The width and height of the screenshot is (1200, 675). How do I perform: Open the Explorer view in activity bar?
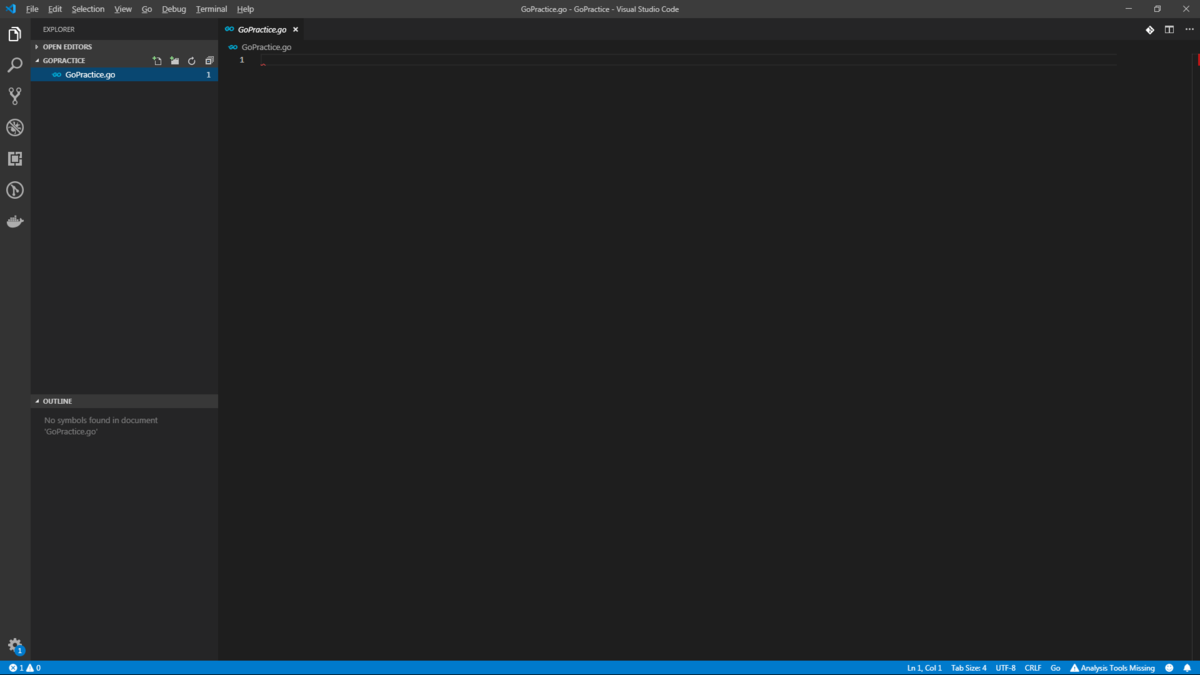pos(15,34)
